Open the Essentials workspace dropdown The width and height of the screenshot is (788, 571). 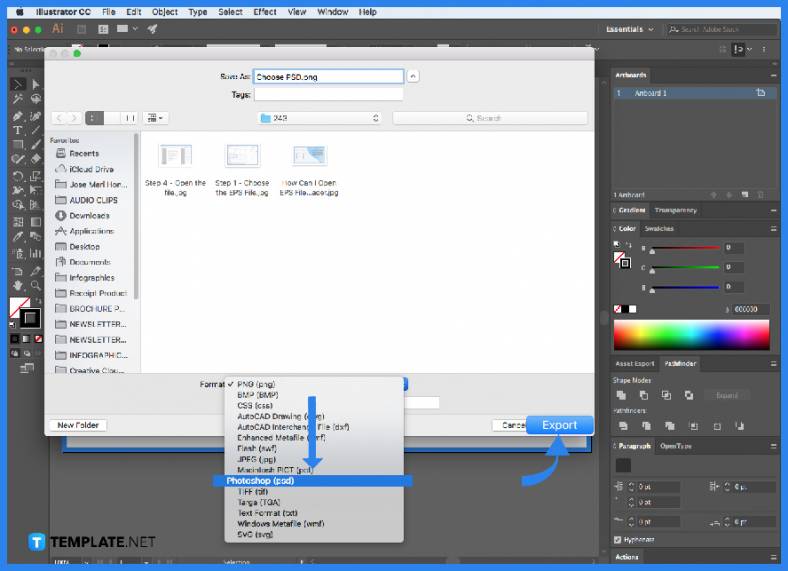tap(631, 29)
